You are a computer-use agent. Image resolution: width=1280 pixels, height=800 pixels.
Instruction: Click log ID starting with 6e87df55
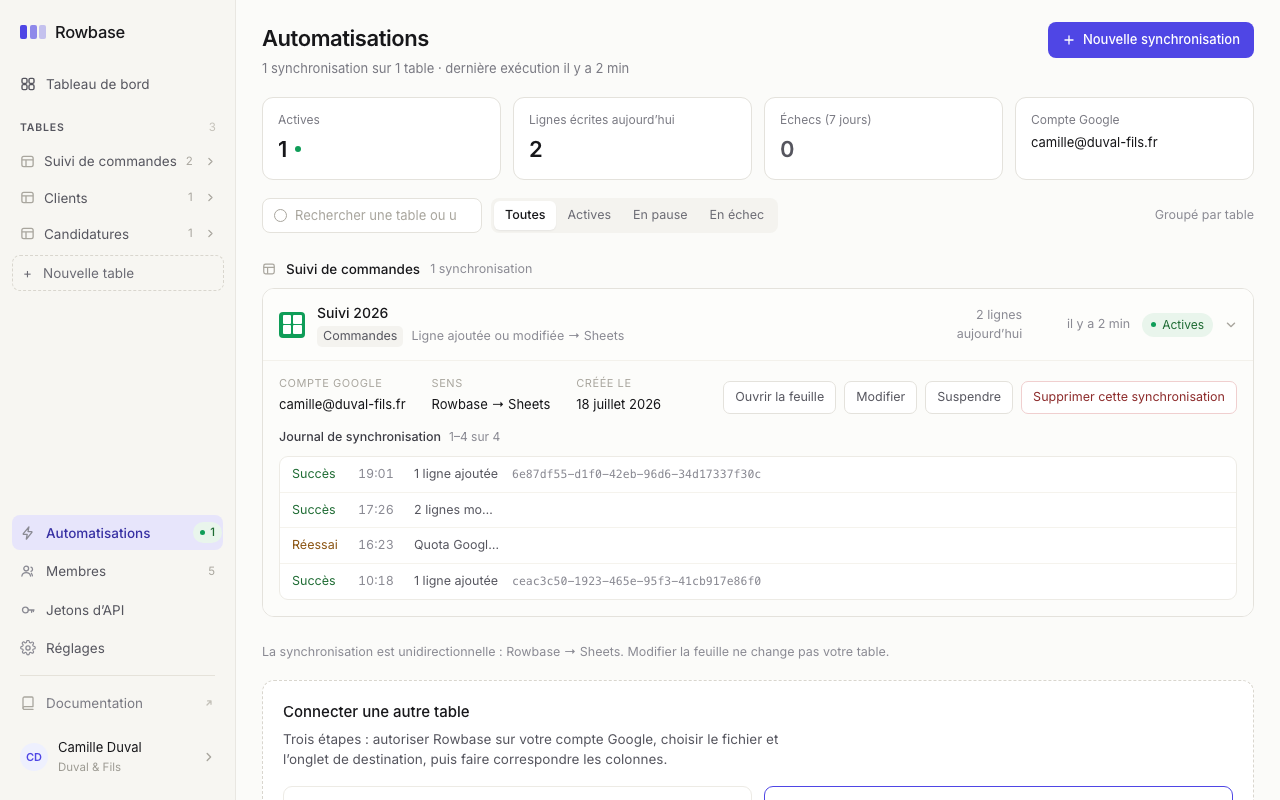(636, 474)
